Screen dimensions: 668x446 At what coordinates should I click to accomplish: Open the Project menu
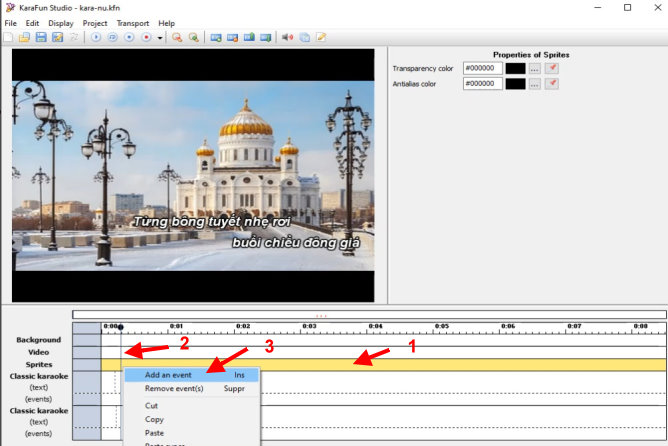point(95,23)
